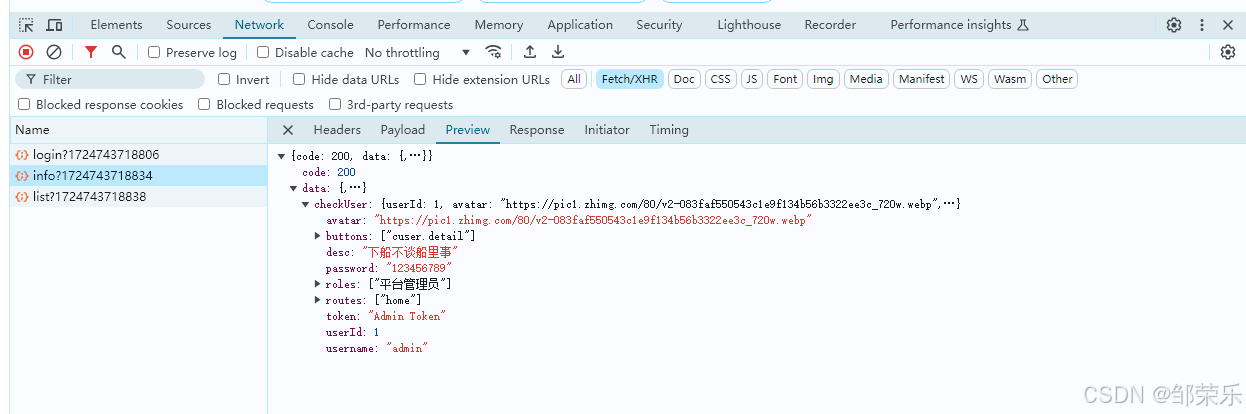
Task: Click the import HAR upload icon
Action: (x=530, y=52)
